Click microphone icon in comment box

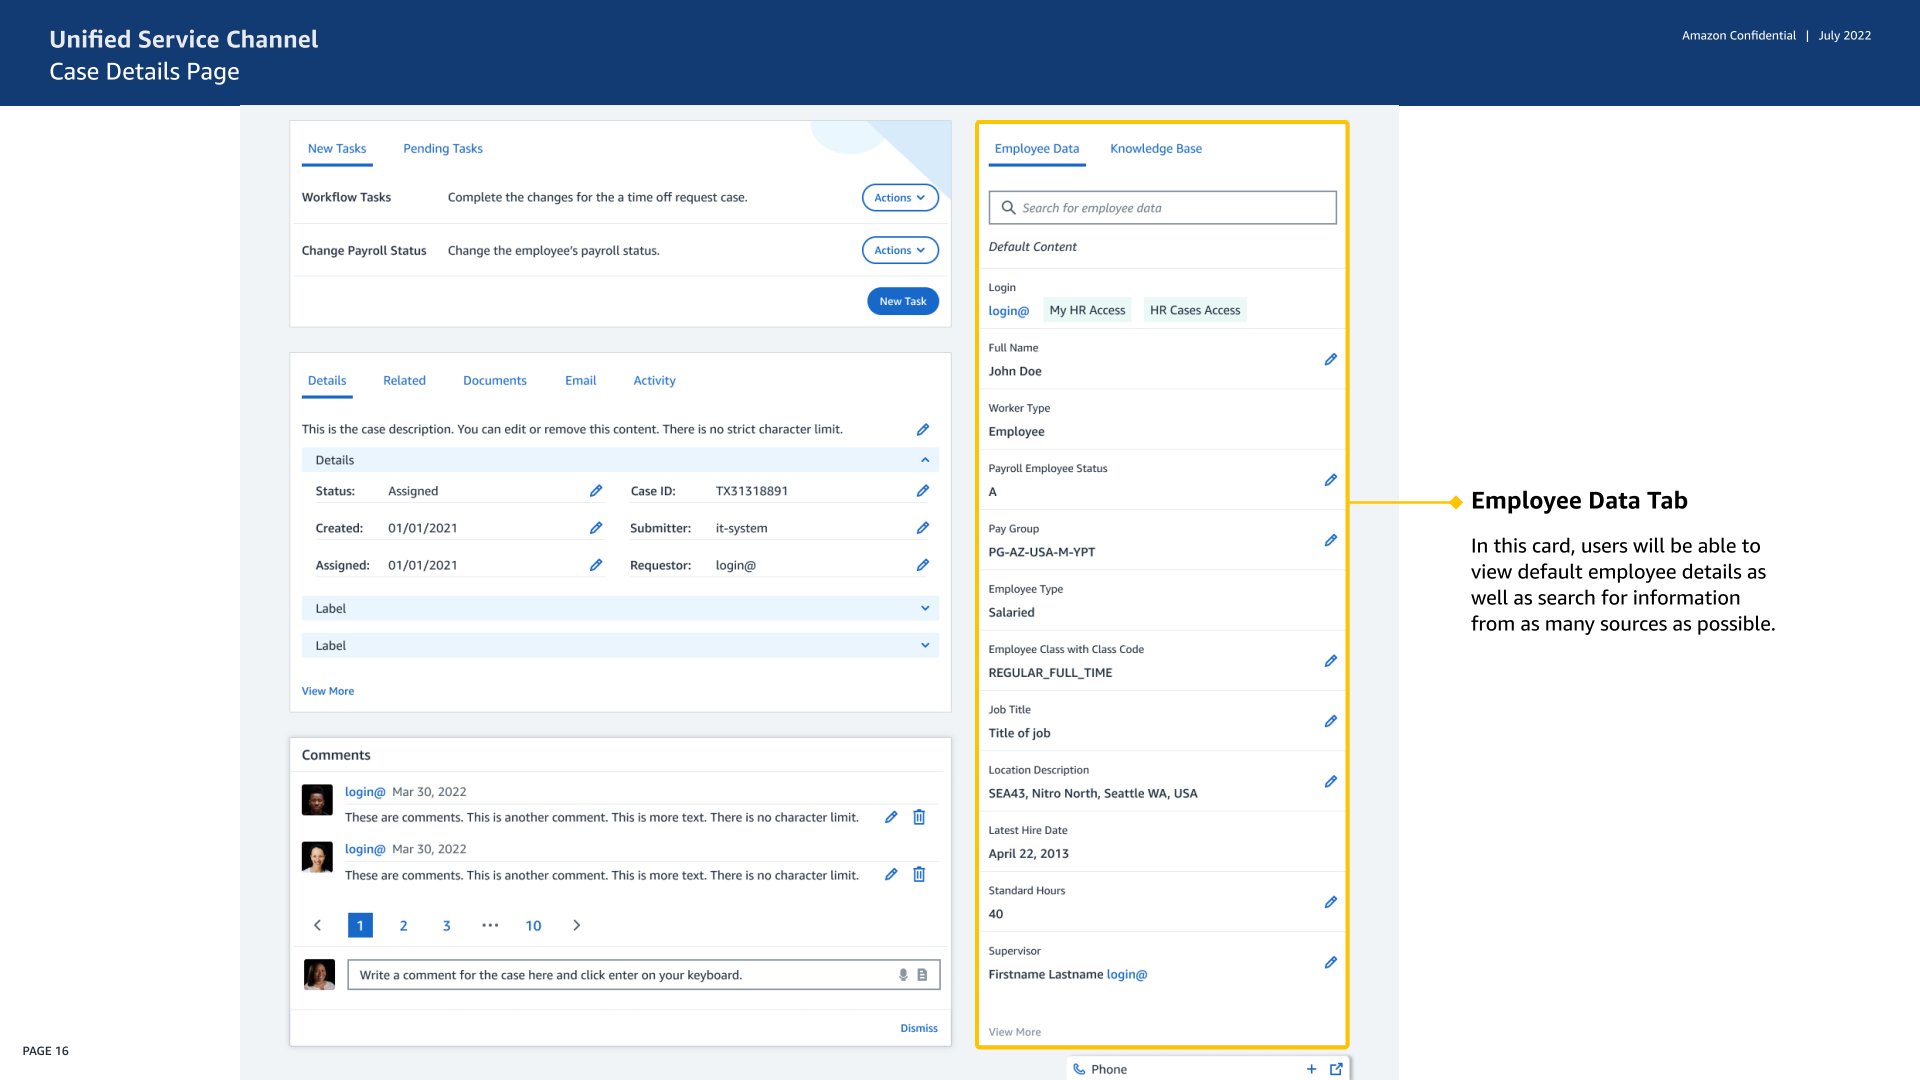tap(903, 975)
